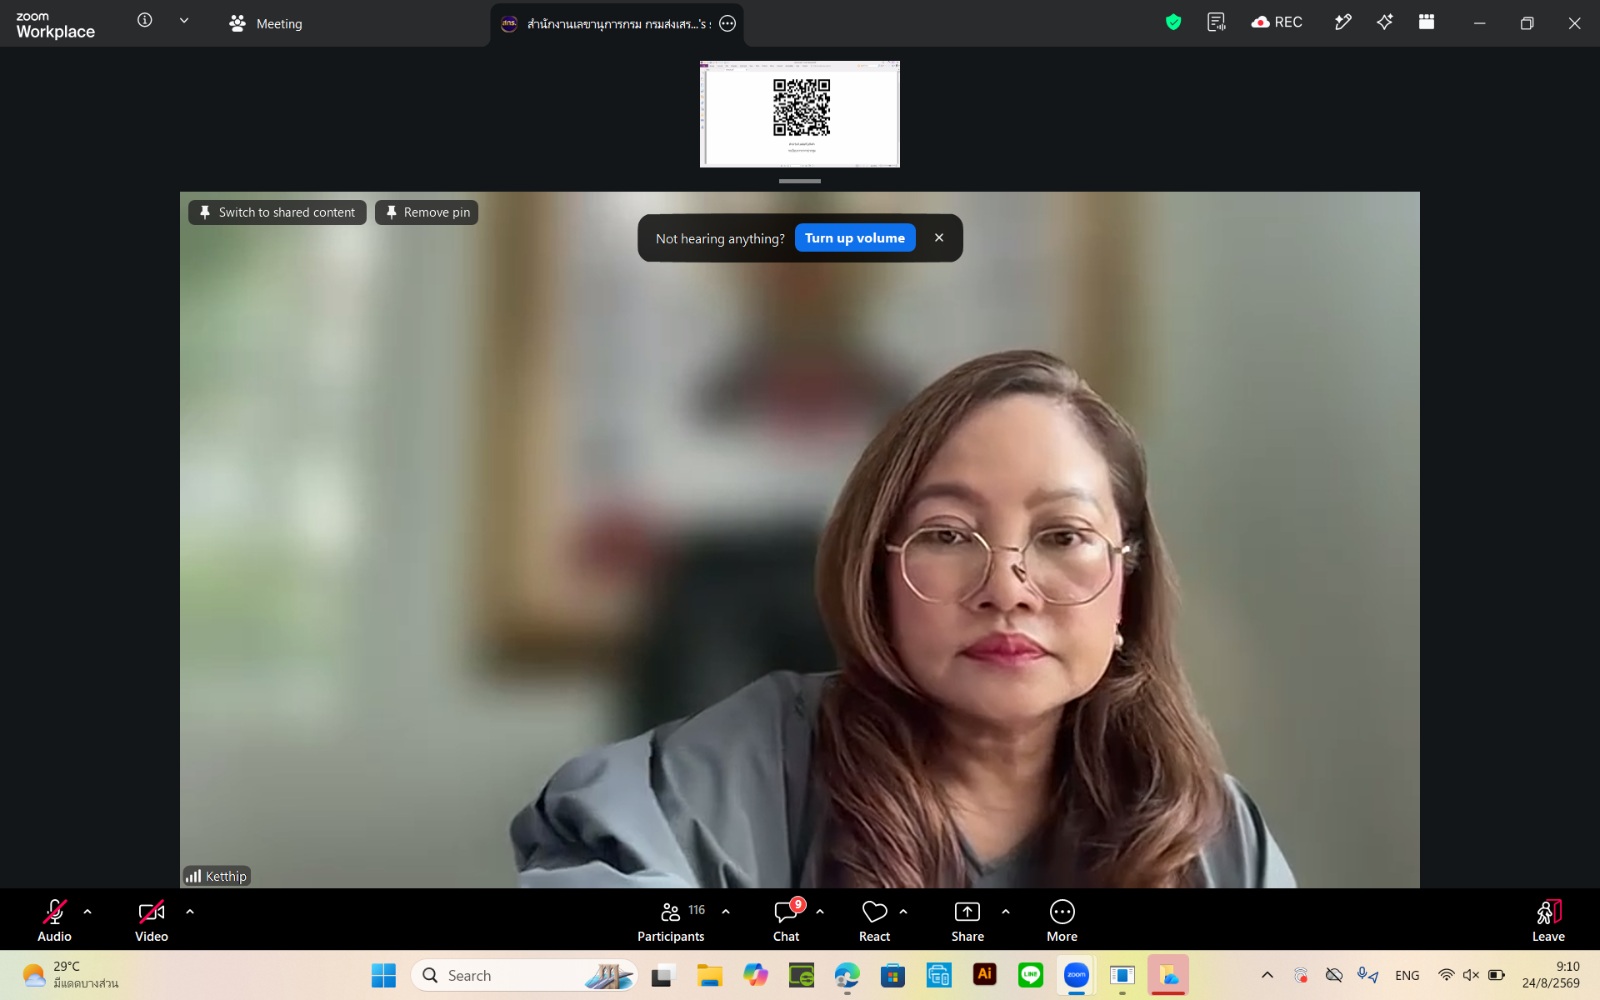Click Turn up volume button
The image size is (1600, 1000).
[855, 238]
